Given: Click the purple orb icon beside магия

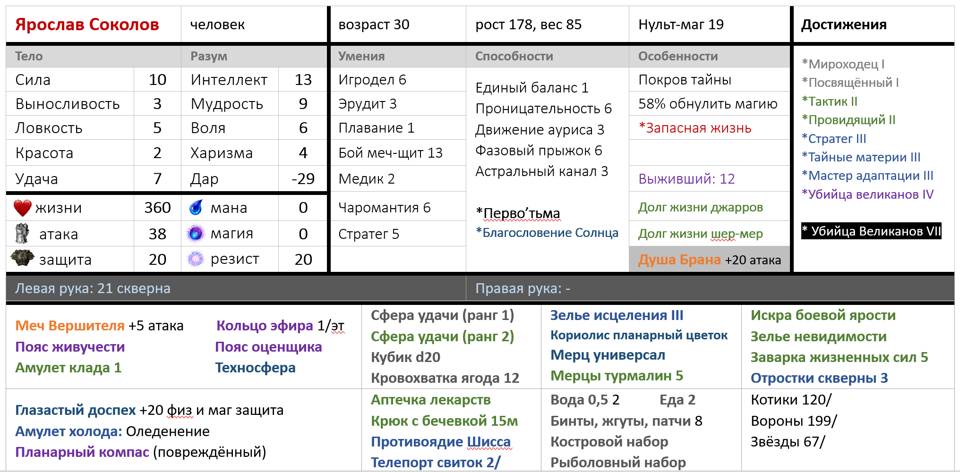Looking at the screenshot, I should pyautogui.click(x=197, y=234).
